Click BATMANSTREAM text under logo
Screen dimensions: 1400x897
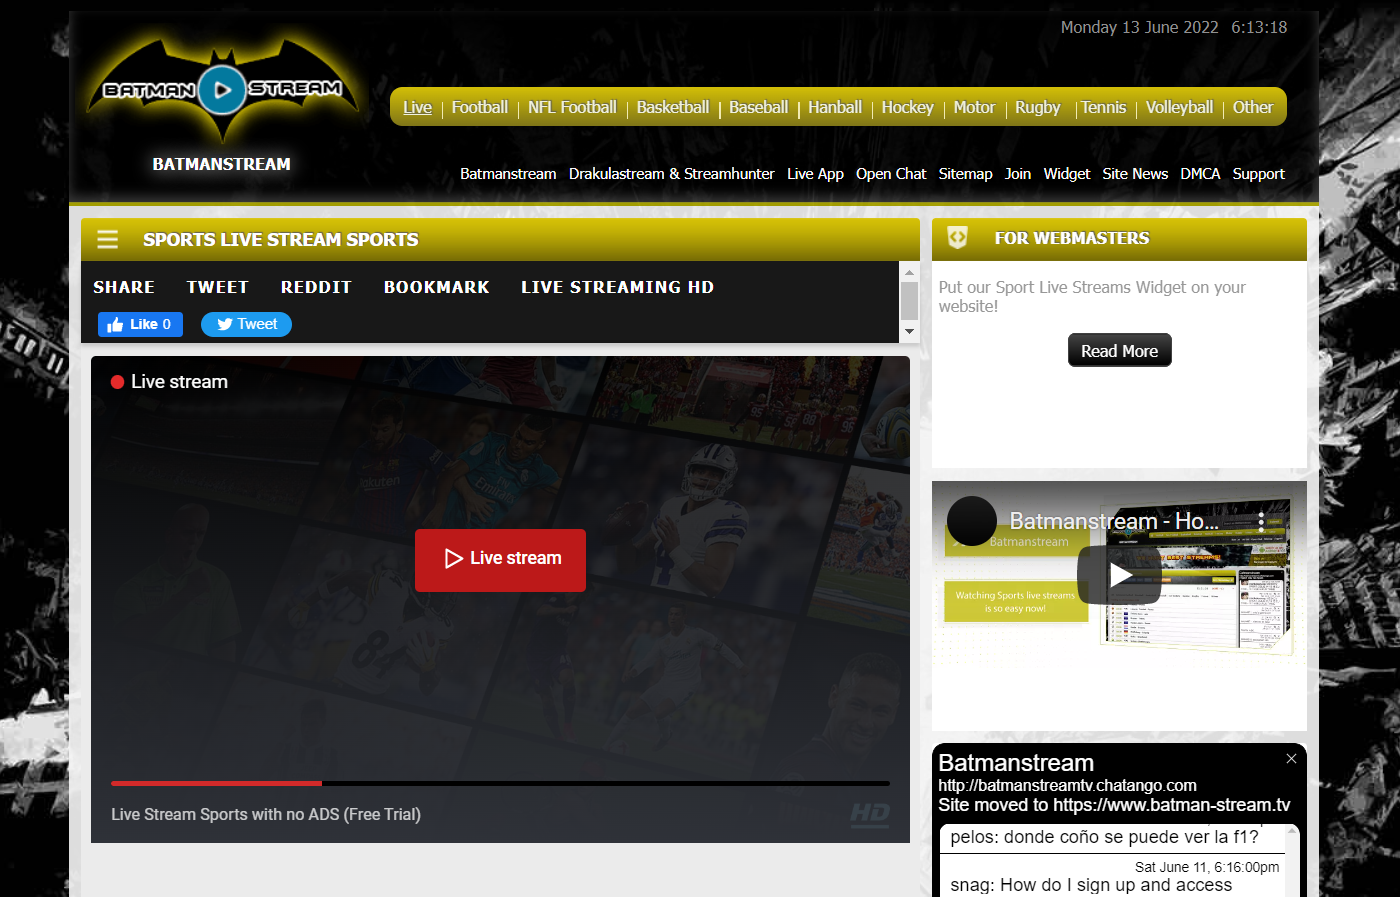coord(221,164)
